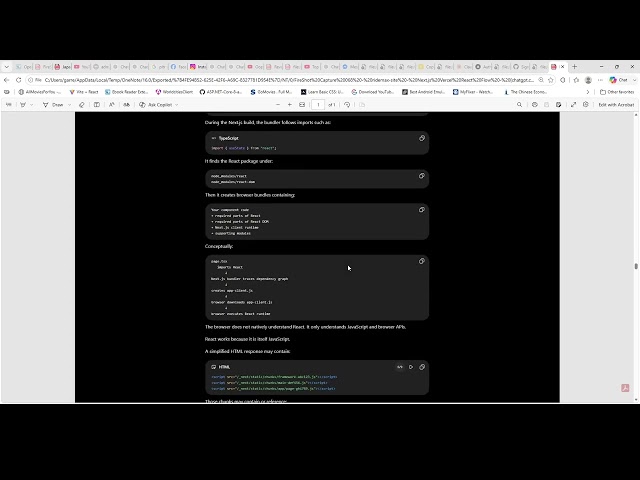
Task: Click the search icon in PDF toolbar
Action: [520, 105]
